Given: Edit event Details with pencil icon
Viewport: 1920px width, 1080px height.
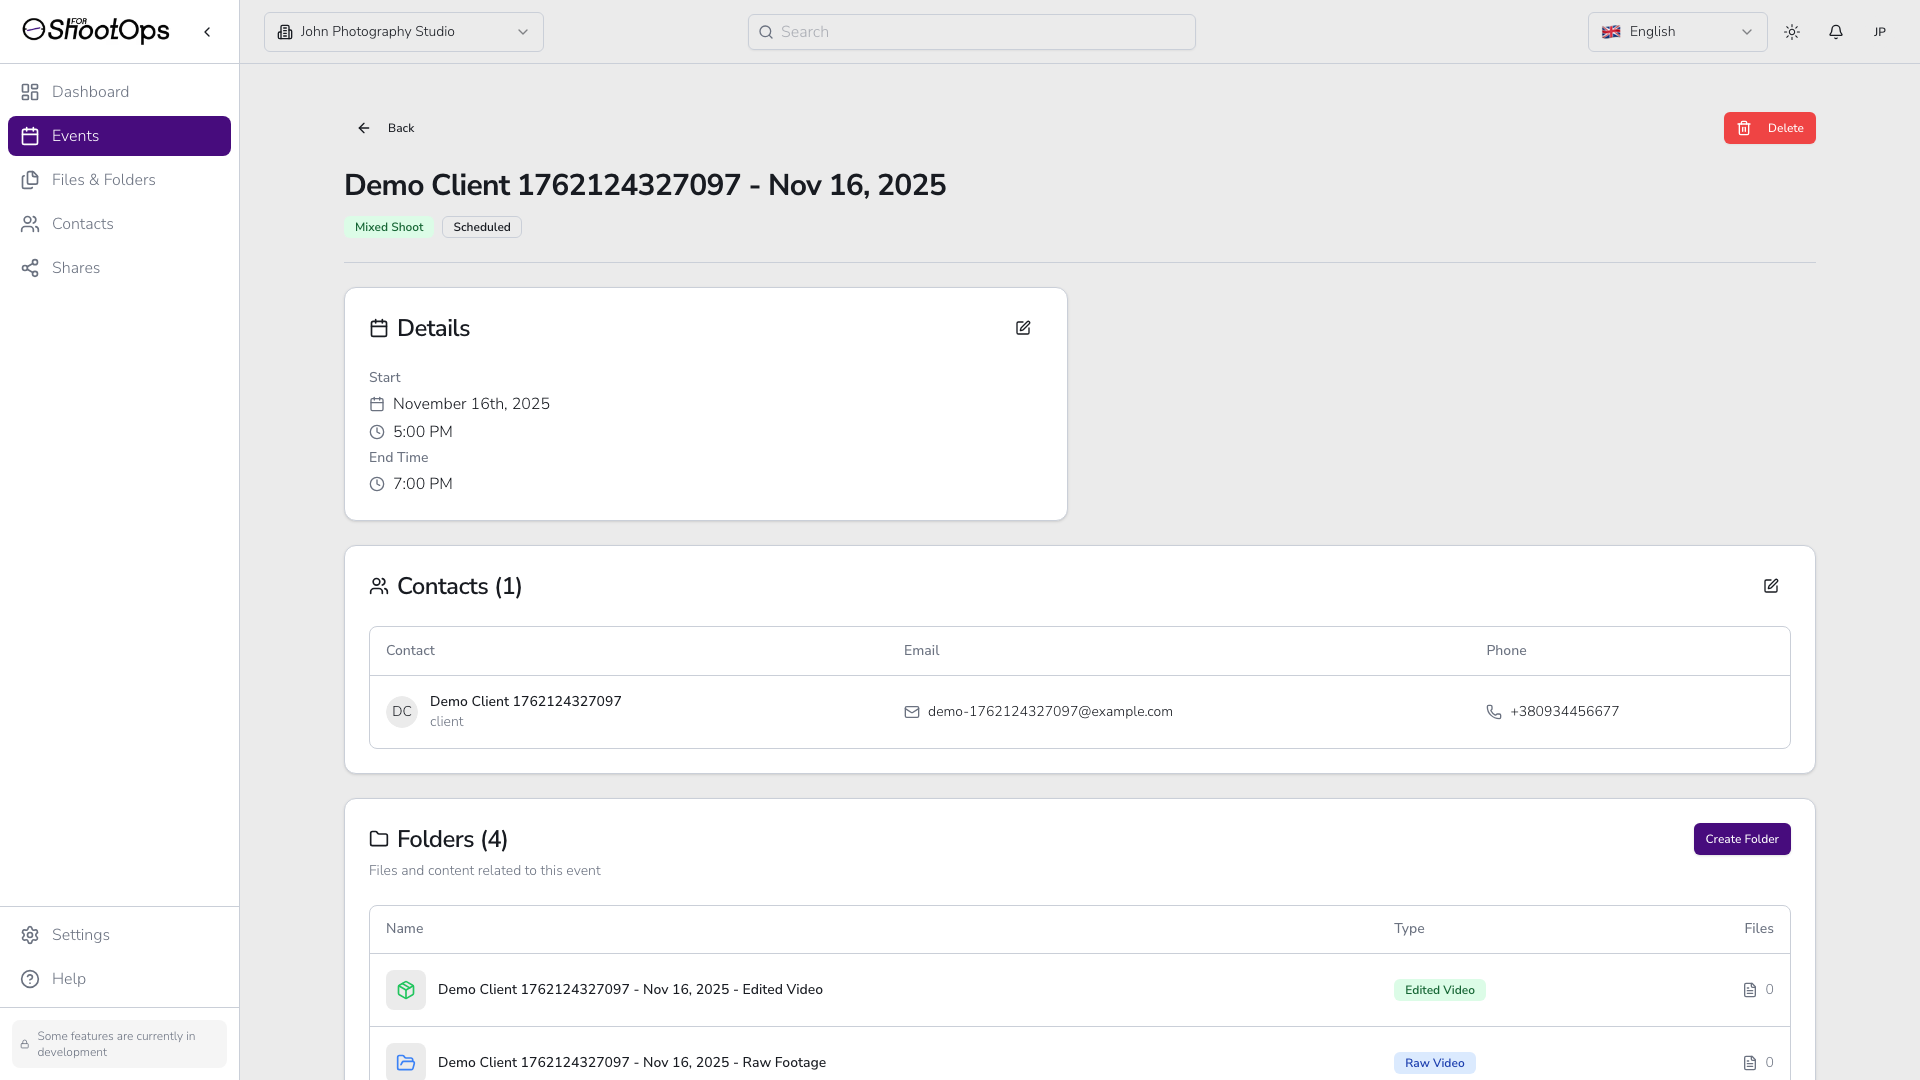Looking at the screenshot, I should pos(1023,328).
